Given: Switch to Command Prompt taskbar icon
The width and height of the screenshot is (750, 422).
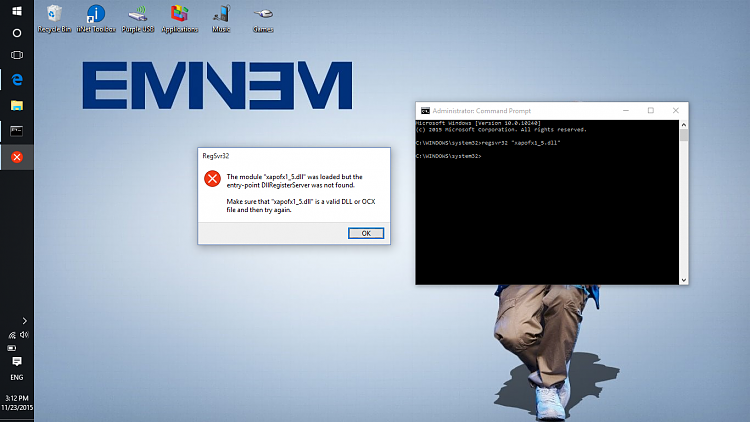Looking at the screenshot, I should [x=17, y=131].
